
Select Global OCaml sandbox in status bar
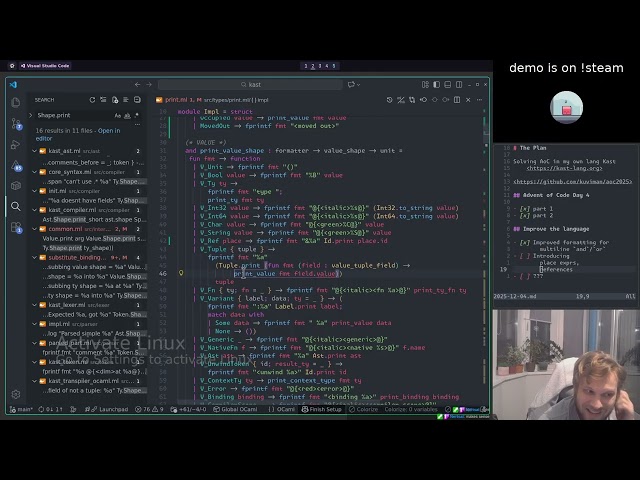click(x=235, y=409)
